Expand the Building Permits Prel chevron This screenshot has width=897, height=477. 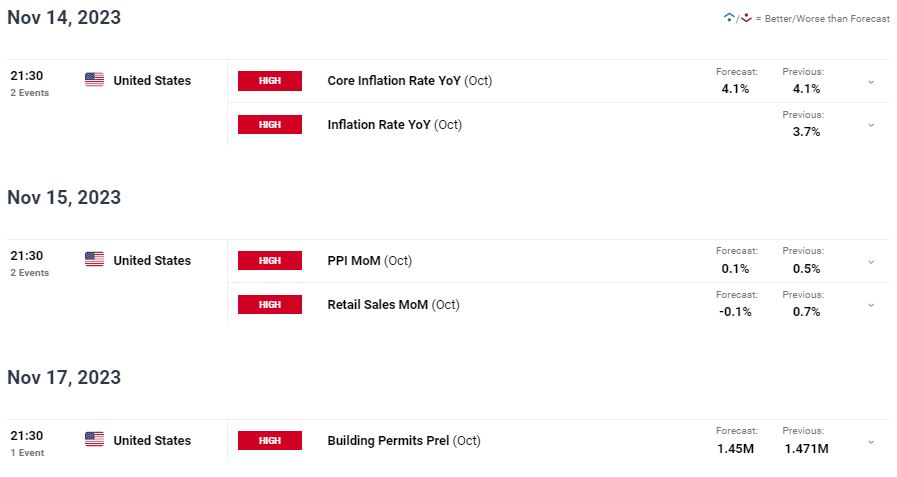click(x=871, y=442)
